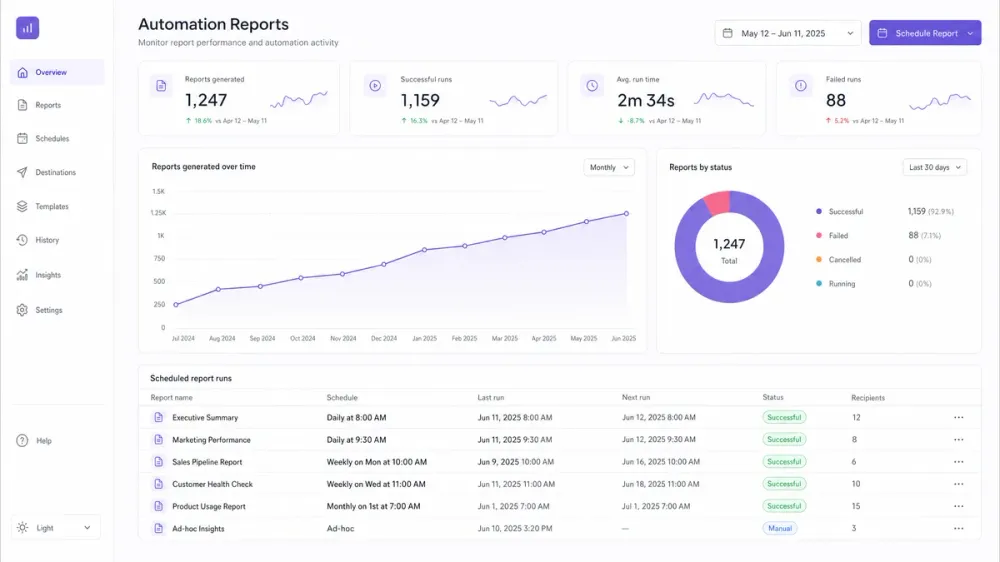Image resolution: width=1000 pixels, height=562 pixels.
Task: Click the Settings gear icon in sidebar
Action: click(x=22, y=310)
